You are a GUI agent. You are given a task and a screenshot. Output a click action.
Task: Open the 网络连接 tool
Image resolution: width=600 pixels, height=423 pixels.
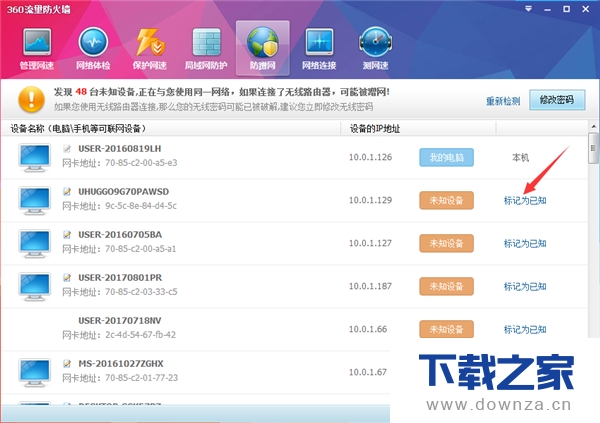(319, 49)
